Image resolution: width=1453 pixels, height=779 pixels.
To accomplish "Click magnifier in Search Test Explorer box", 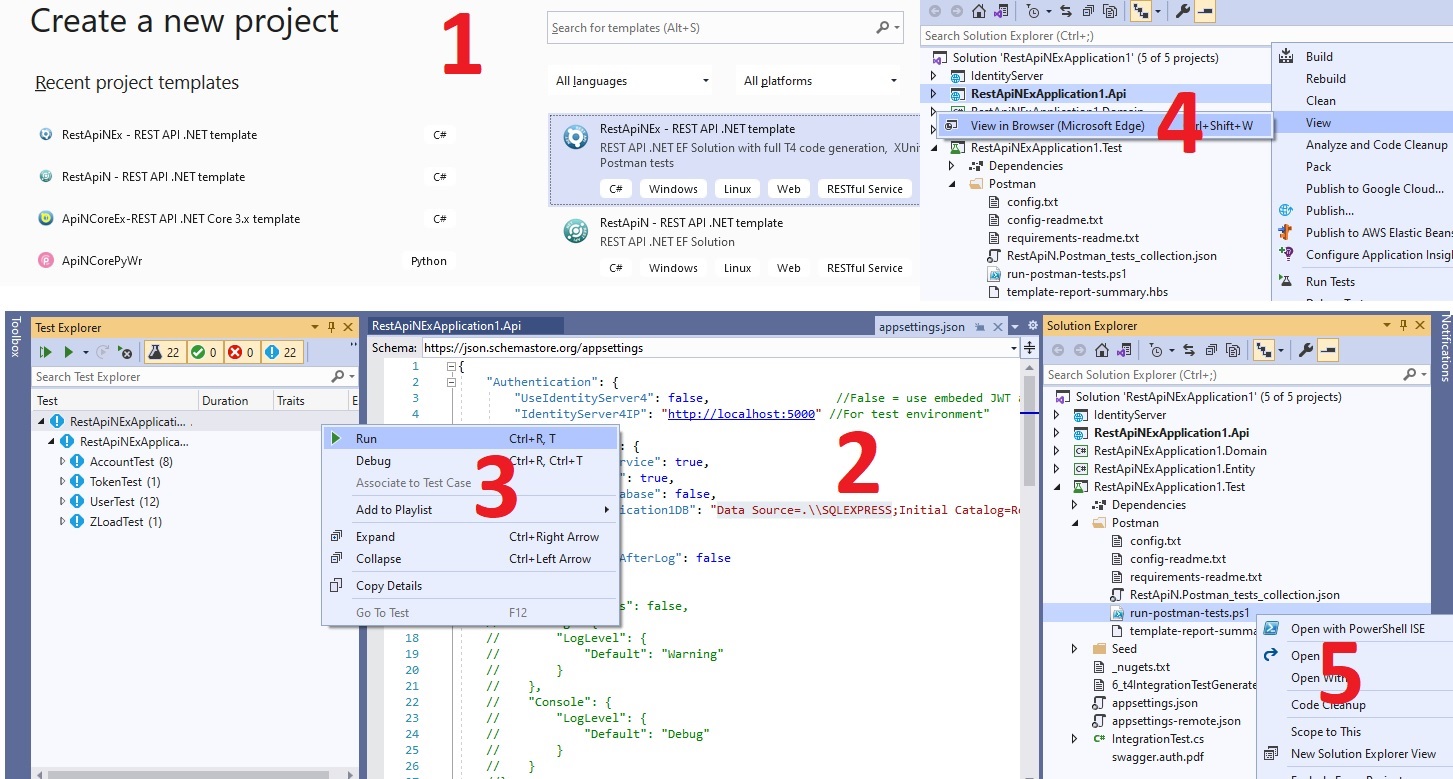I will click(338, 376).
